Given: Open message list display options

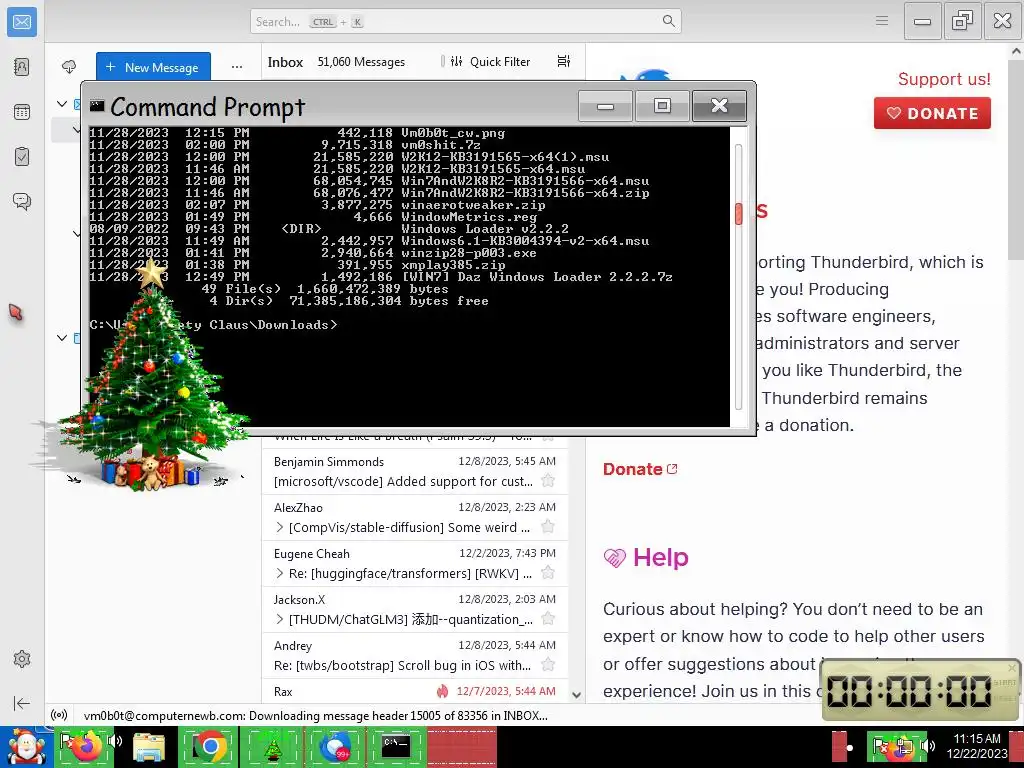Looking at the screenshot, I should click(x=564, y=61).
